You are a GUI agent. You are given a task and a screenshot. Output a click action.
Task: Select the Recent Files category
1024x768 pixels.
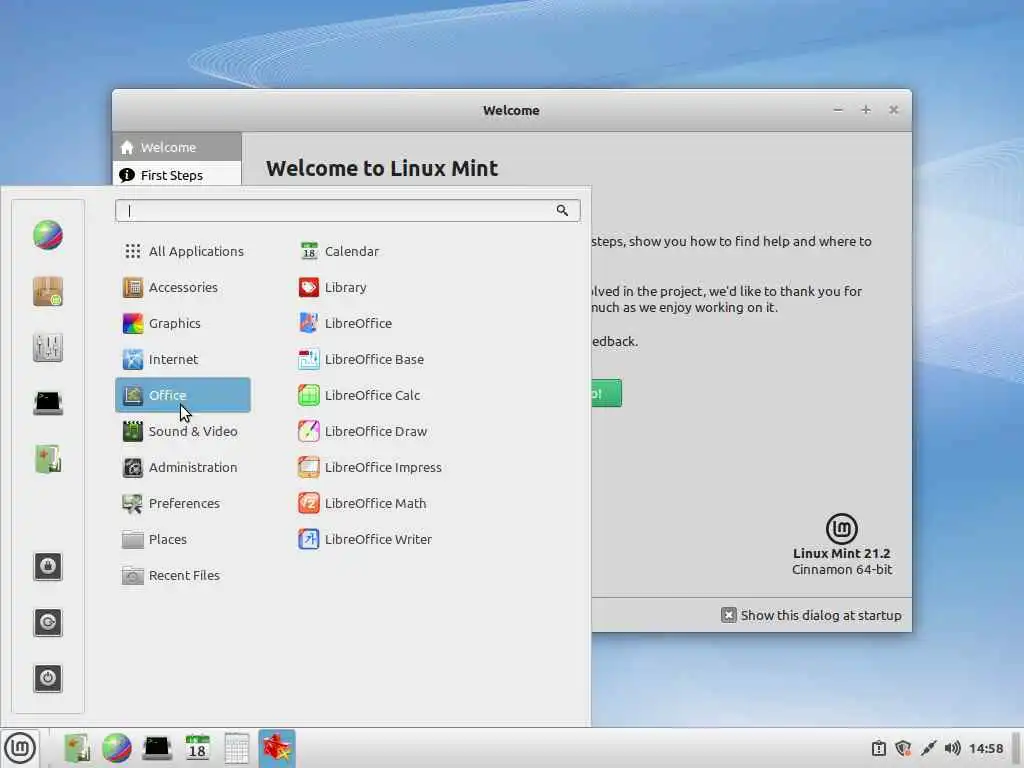183,575
